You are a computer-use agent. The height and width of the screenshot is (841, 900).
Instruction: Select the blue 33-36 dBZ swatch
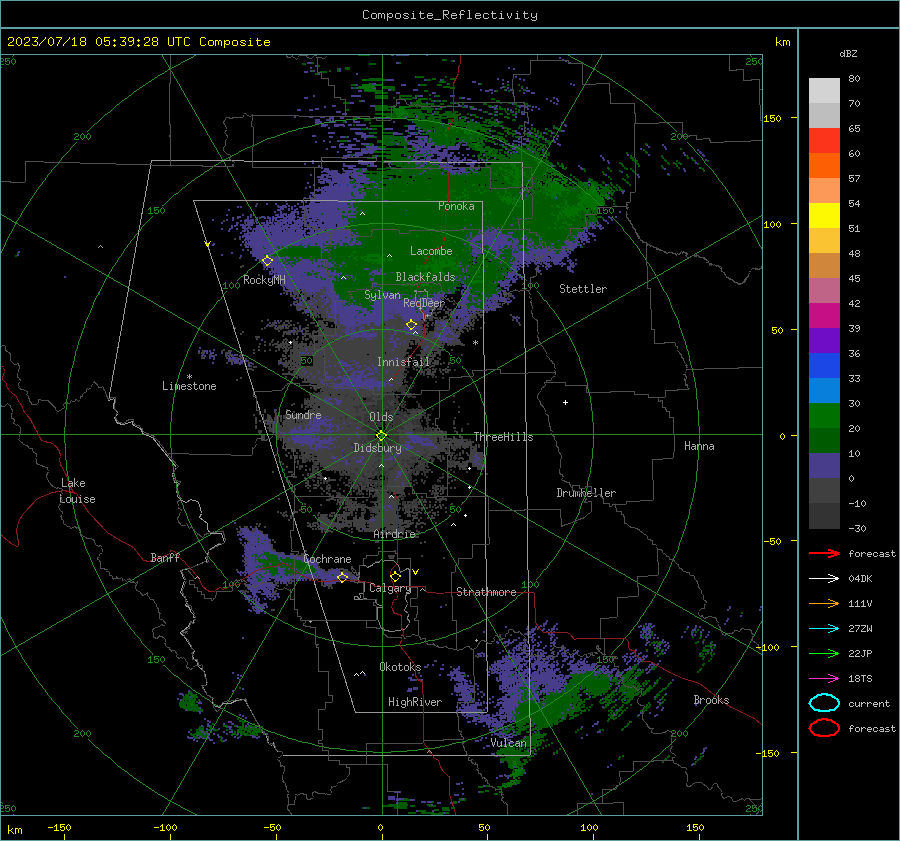(824, 366)
